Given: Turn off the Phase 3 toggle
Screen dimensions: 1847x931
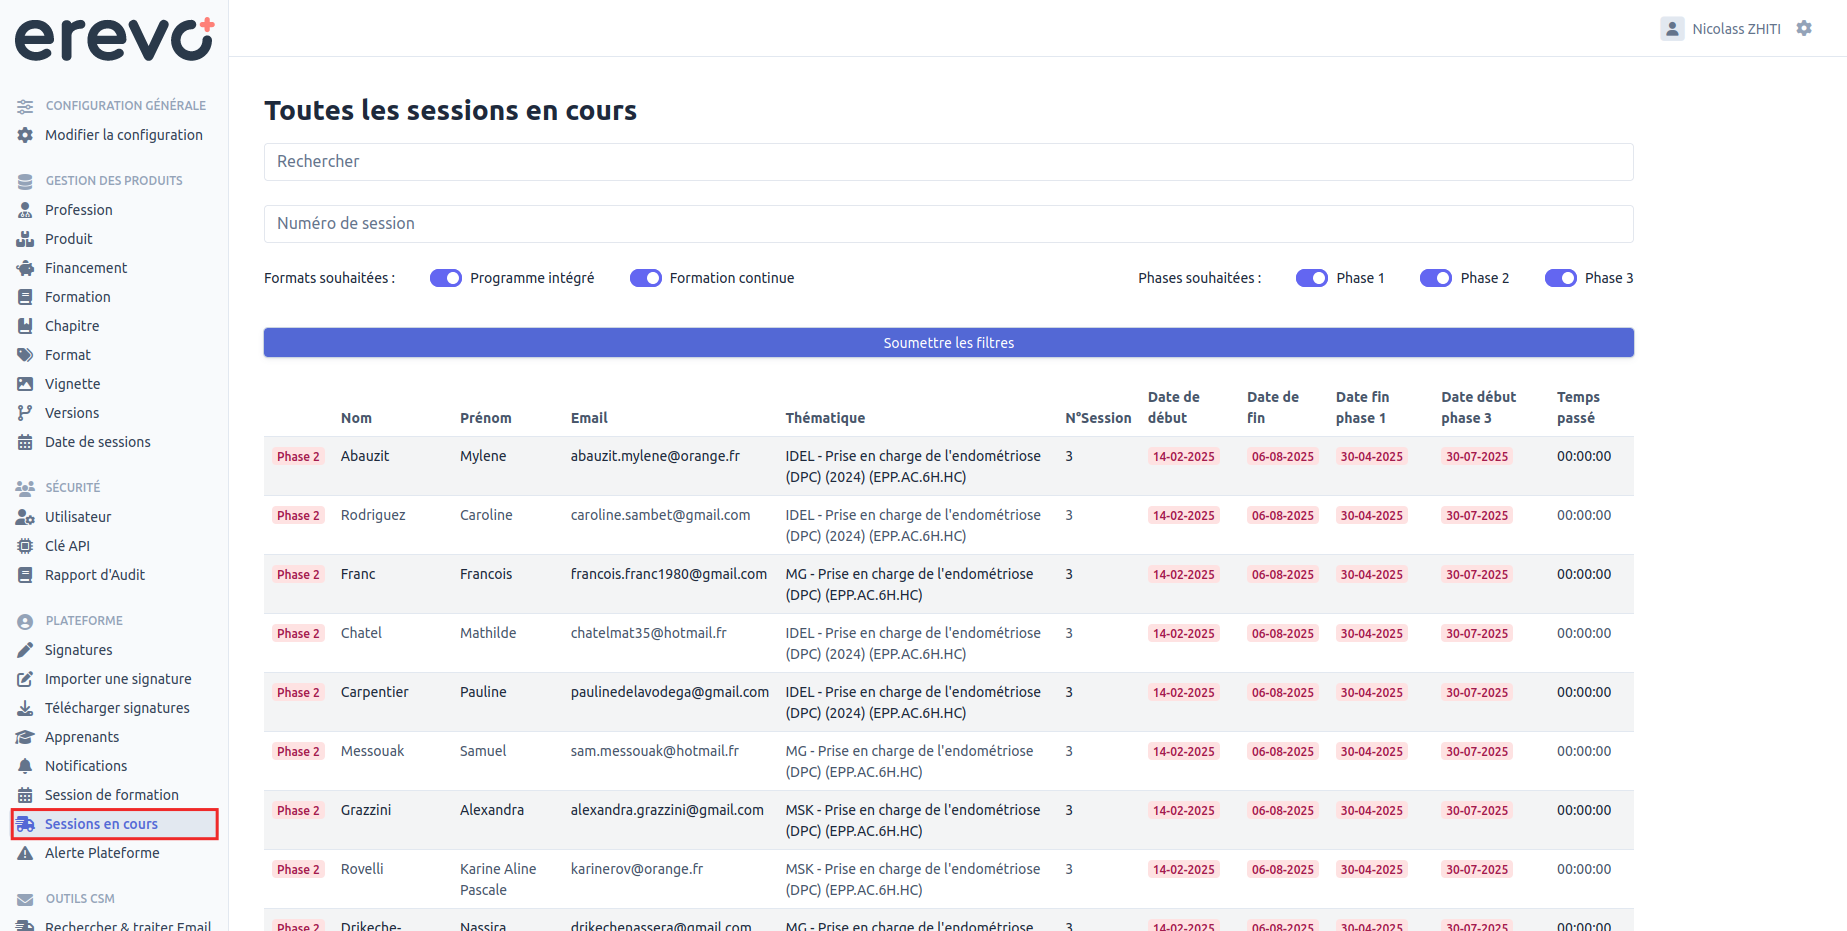Looking at the screenshot, I should point(1561,278).
